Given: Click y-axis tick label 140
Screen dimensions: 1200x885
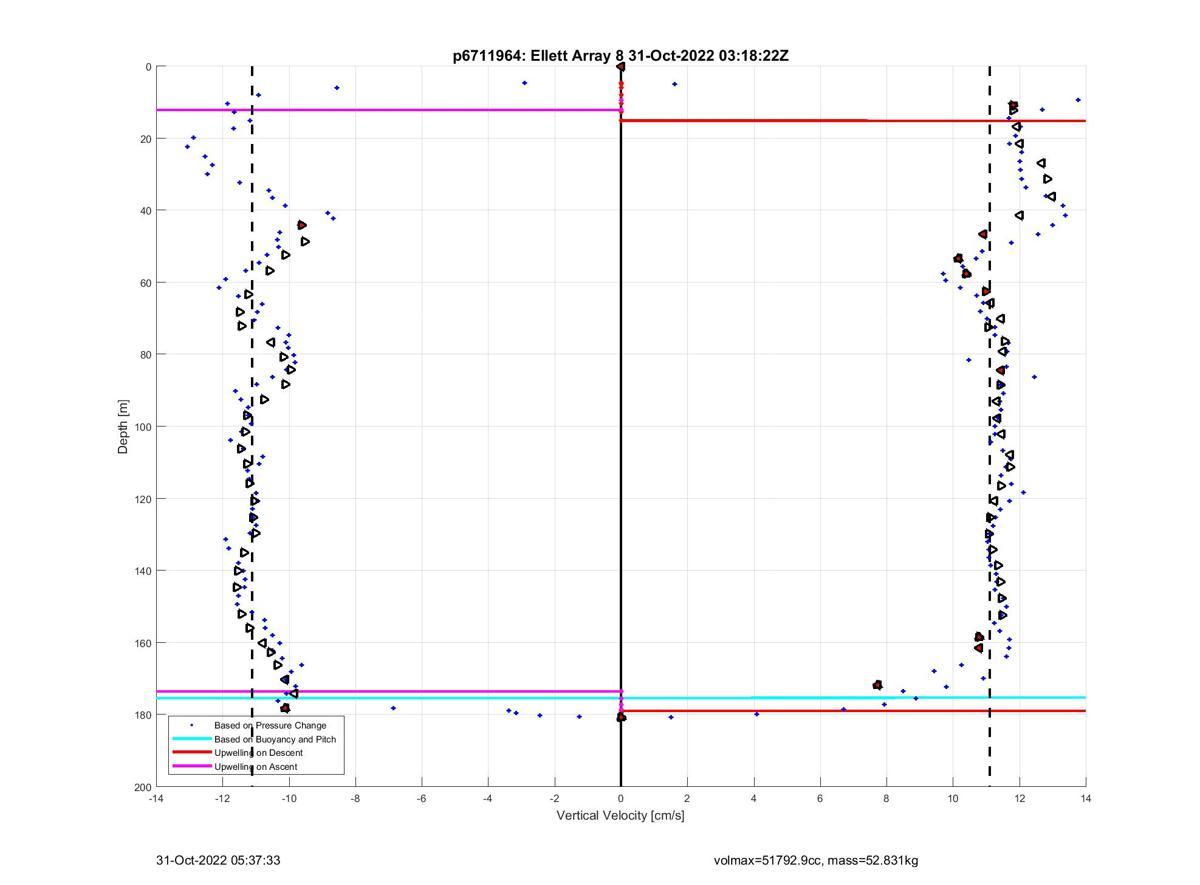Looking at the screenshot, I should (142, 571).
